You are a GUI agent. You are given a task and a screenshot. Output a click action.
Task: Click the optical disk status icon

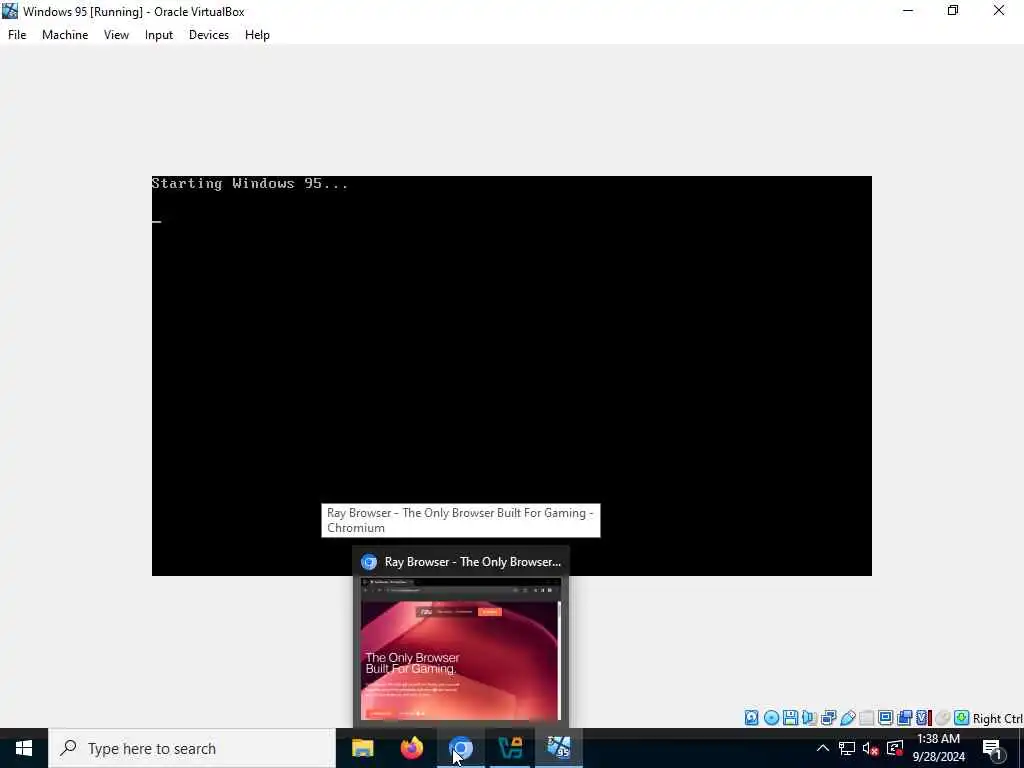[771, 718]
